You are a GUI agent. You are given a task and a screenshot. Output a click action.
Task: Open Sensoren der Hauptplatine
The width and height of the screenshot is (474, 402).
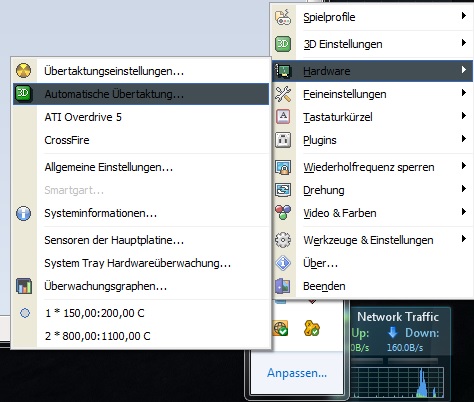[x=141, y=240]
